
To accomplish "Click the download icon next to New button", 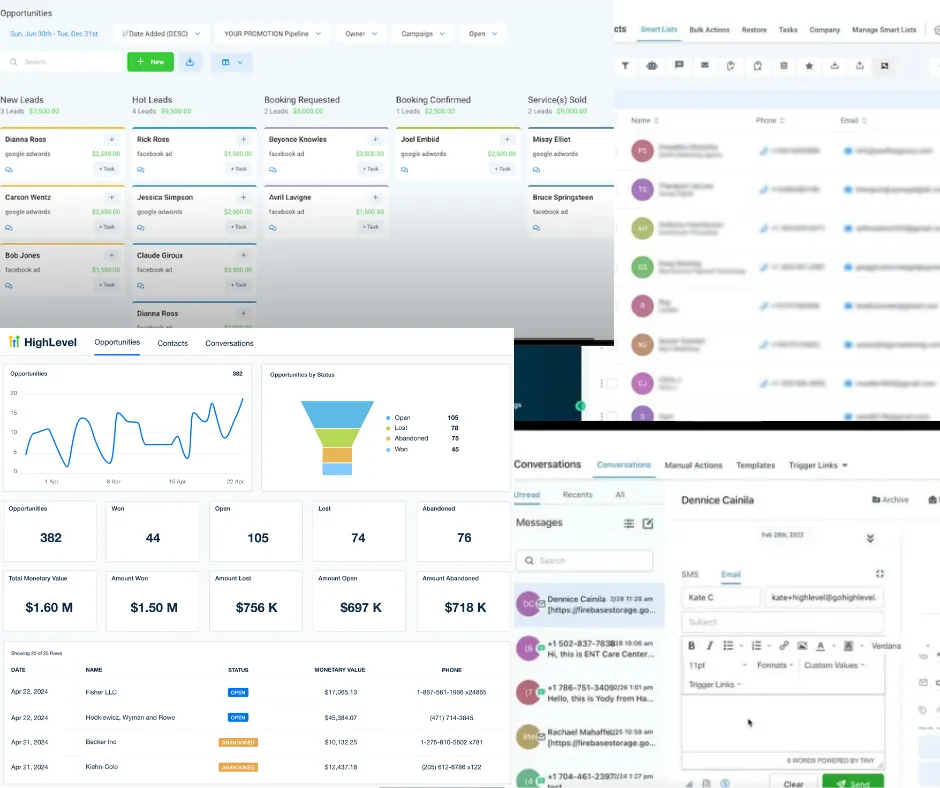I will coord(190,62).
